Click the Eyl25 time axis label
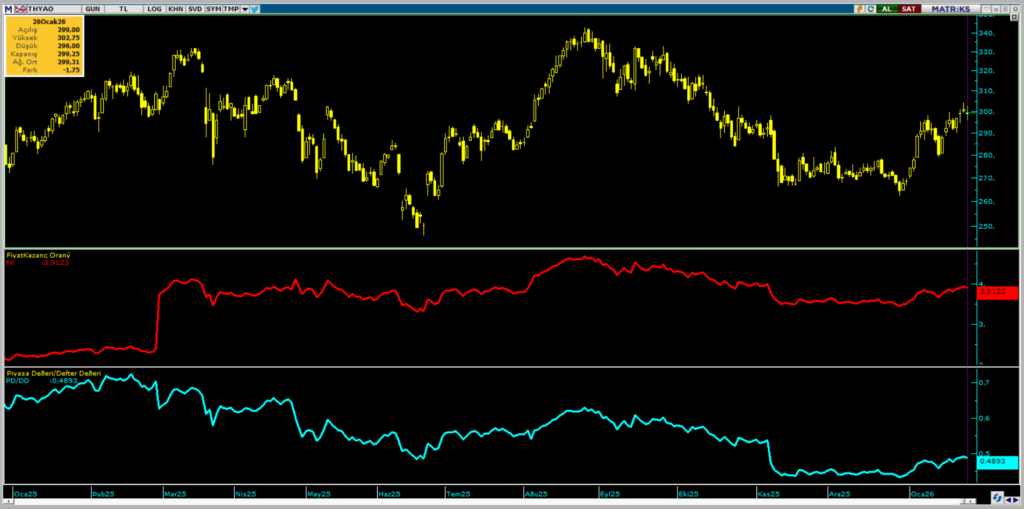1024x509 pixels. pyautogui.click(x=611, y=494)
